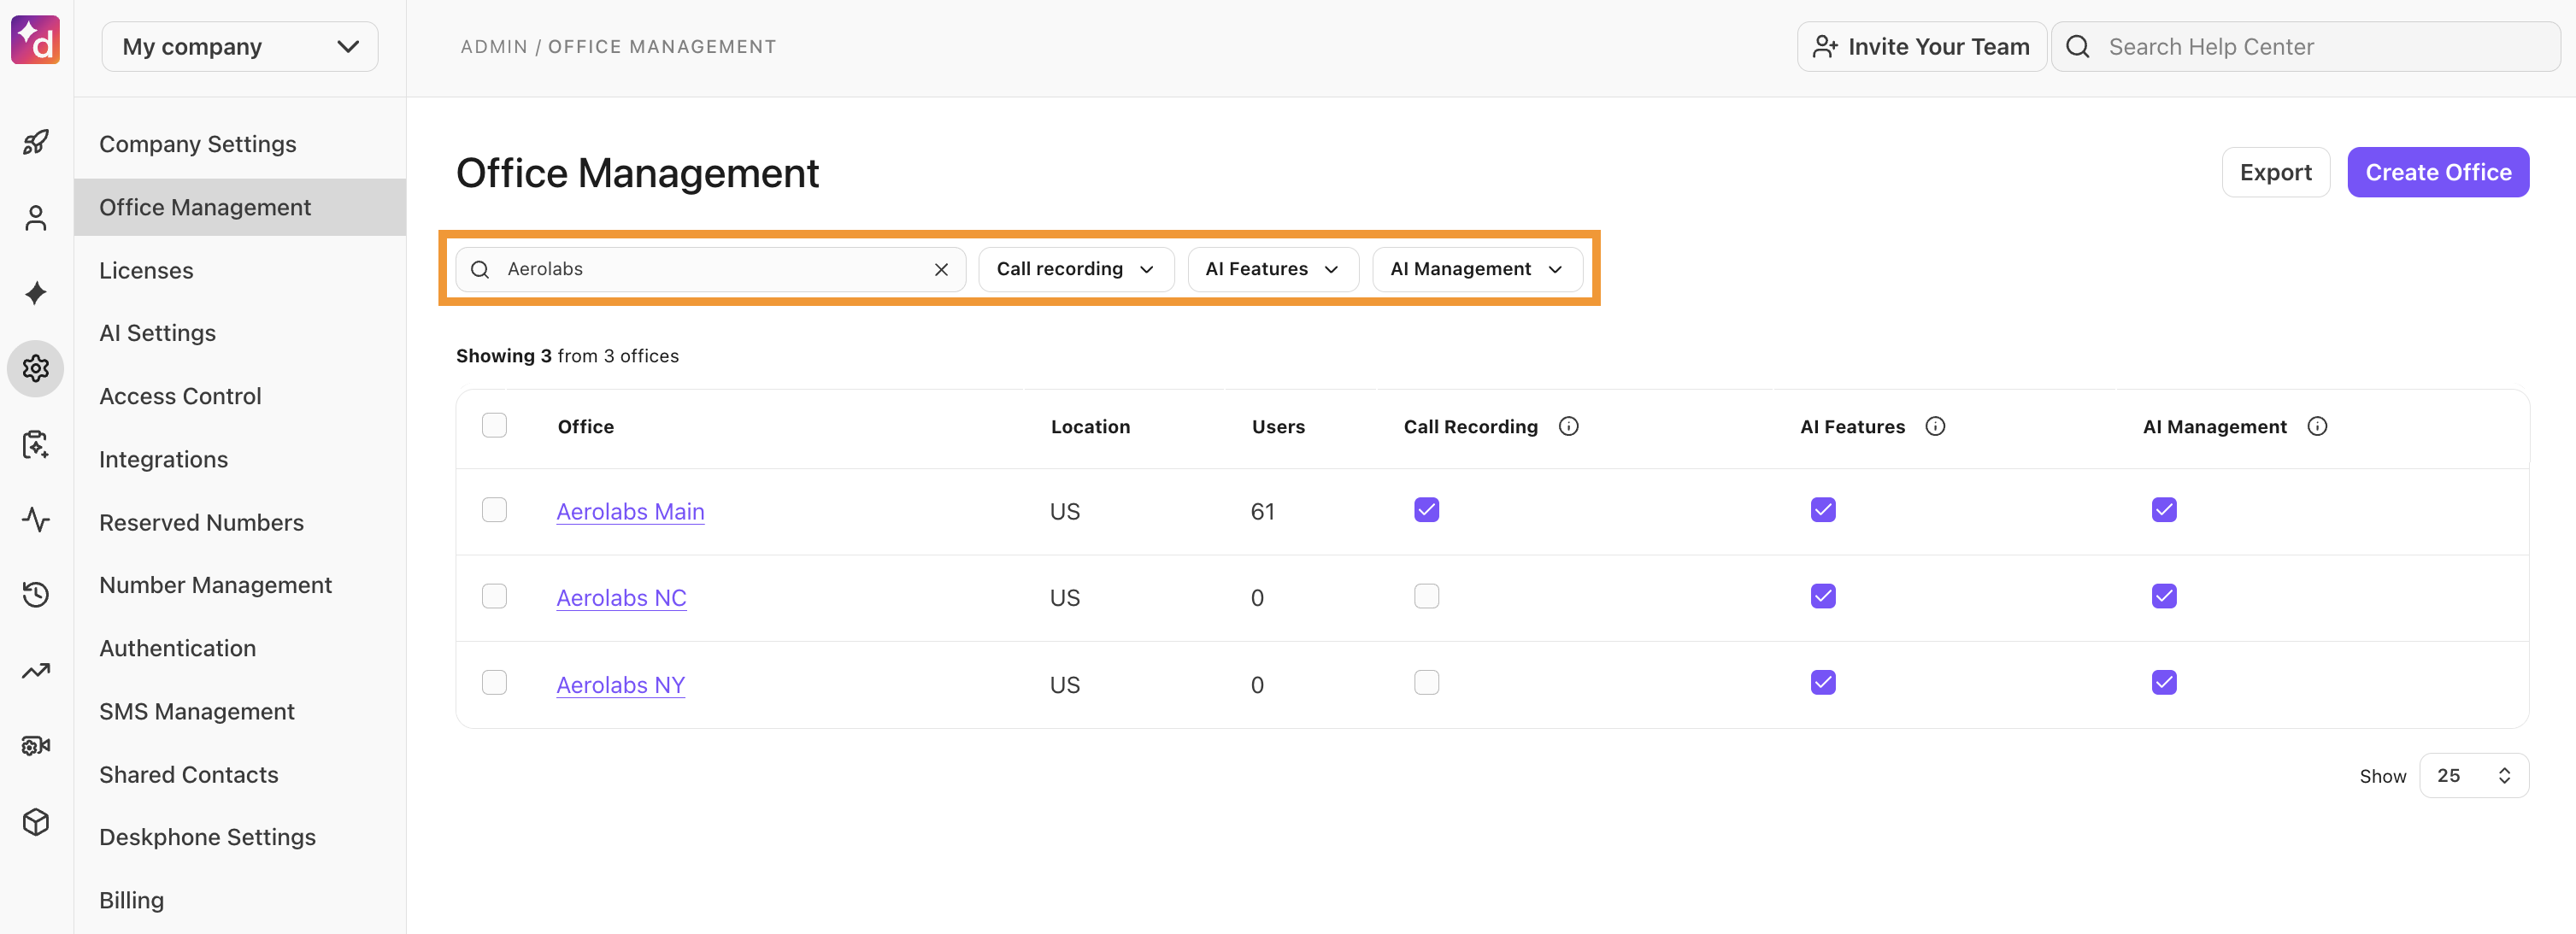
Task: Click the Export button
Action: [x=2276, y=172]
